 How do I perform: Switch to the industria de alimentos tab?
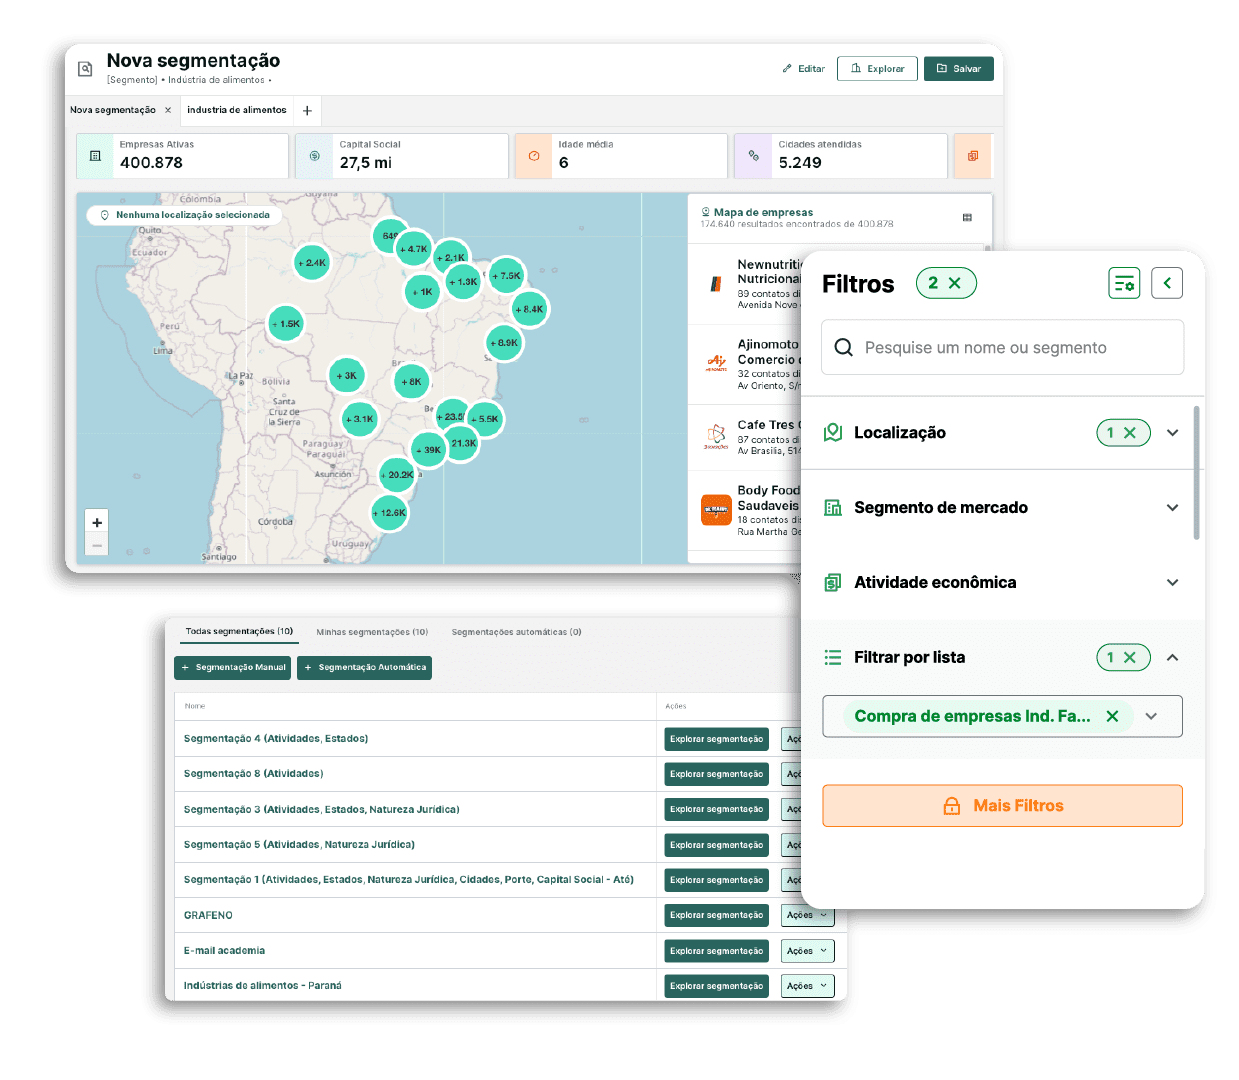(x=237, y=110)
